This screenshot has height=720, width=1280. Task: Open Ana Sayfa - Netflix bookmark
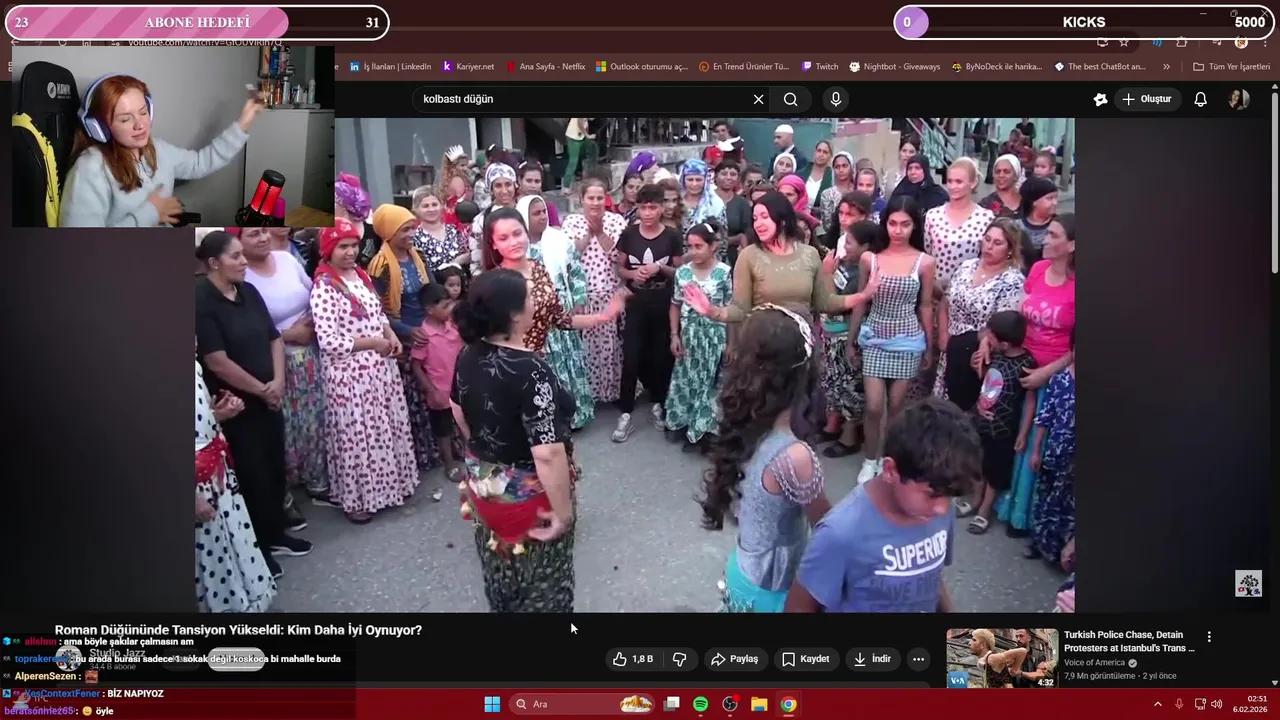(x=546, y=67)
